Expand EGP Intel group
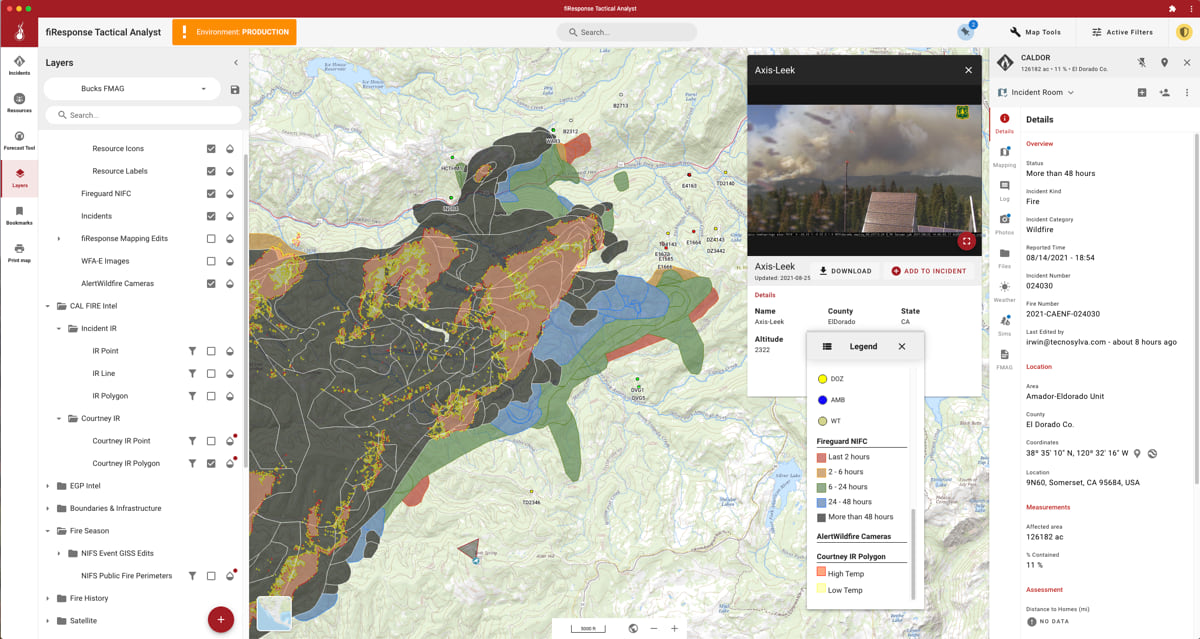The width and height of the screenshot is (1200, 639). pyautogui.click(x=48, y=486)
